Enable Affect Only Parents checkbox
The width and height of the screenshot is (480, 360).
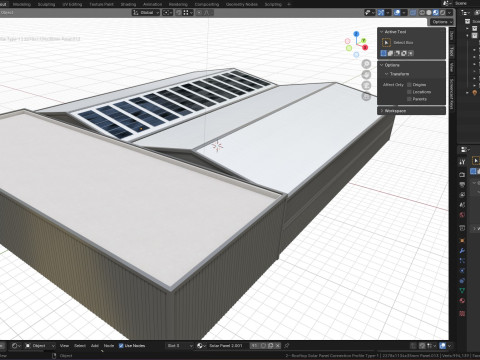[x=409, y=99]
